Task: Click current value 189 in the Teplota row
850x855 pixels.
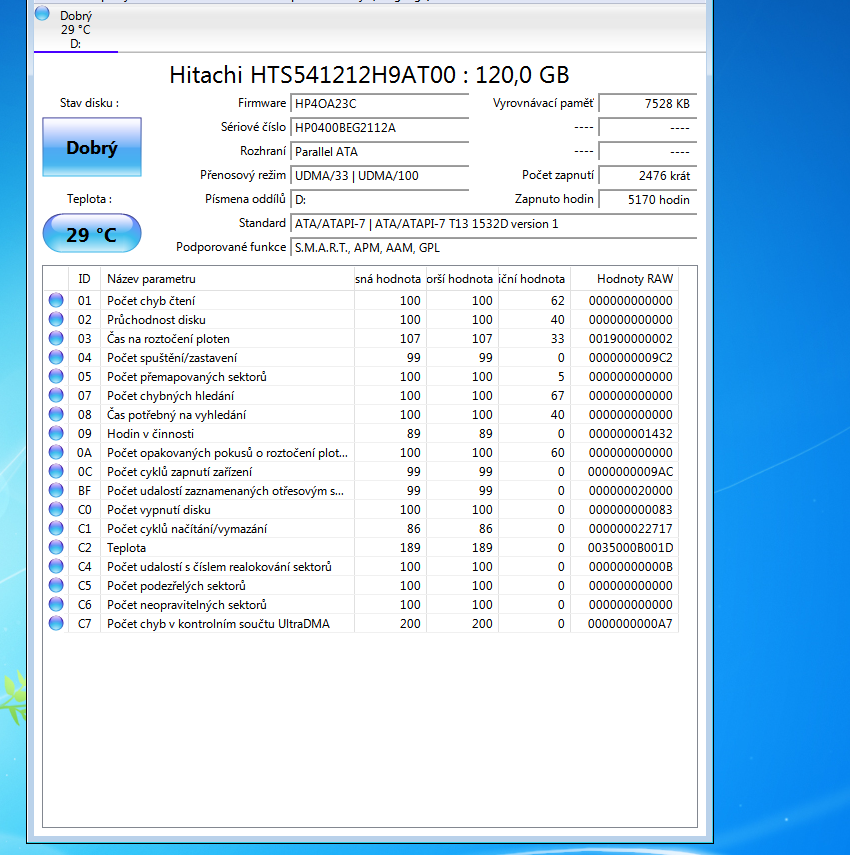Action: pyautogui.click(x=410, y=547)
